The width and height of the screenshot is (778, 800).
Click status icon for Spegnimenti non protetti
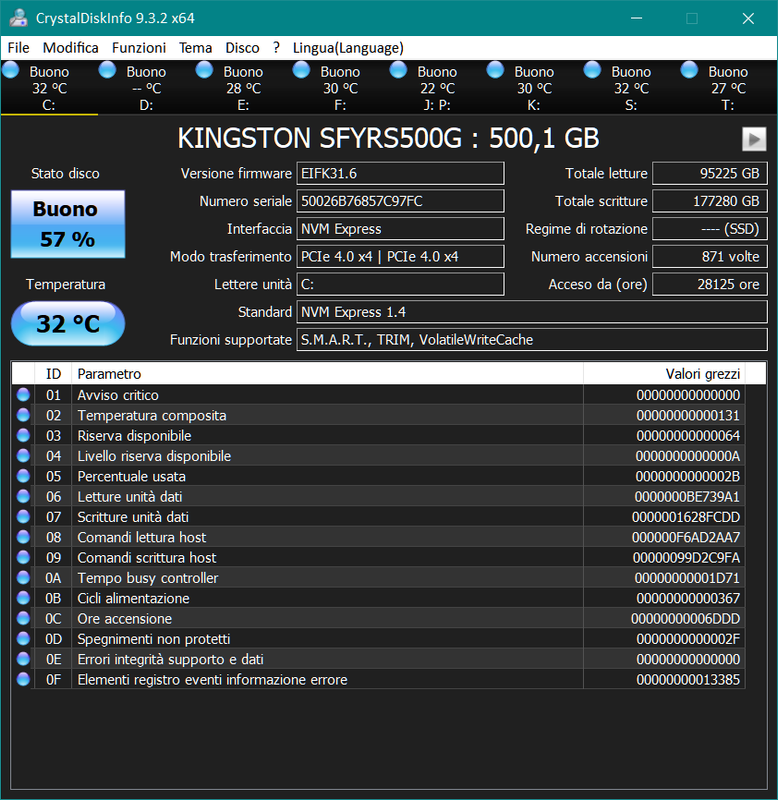tap(23, 639)
